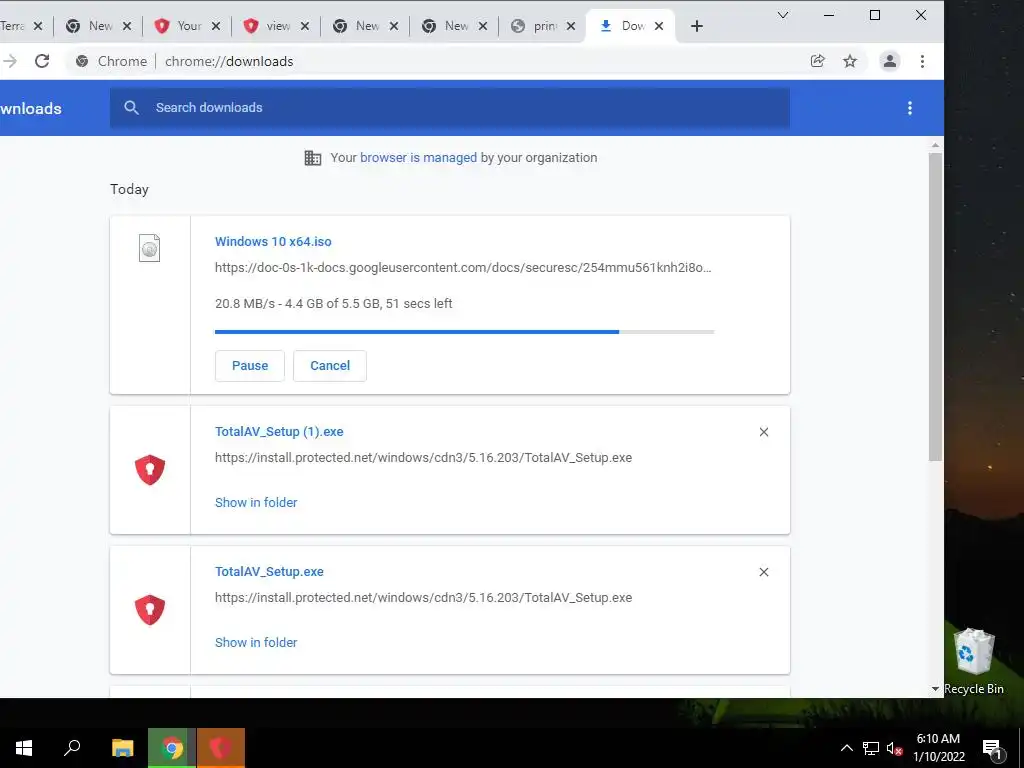Close the 'view' tab
1024x768 pixels.
pyautogui.click(x=304, y=26)
